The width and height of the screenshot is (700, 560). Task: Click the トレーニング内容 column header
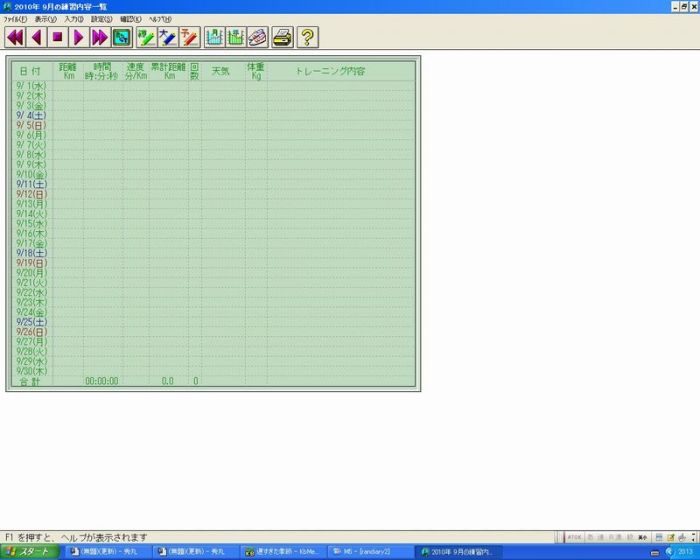tap(330, 72)
